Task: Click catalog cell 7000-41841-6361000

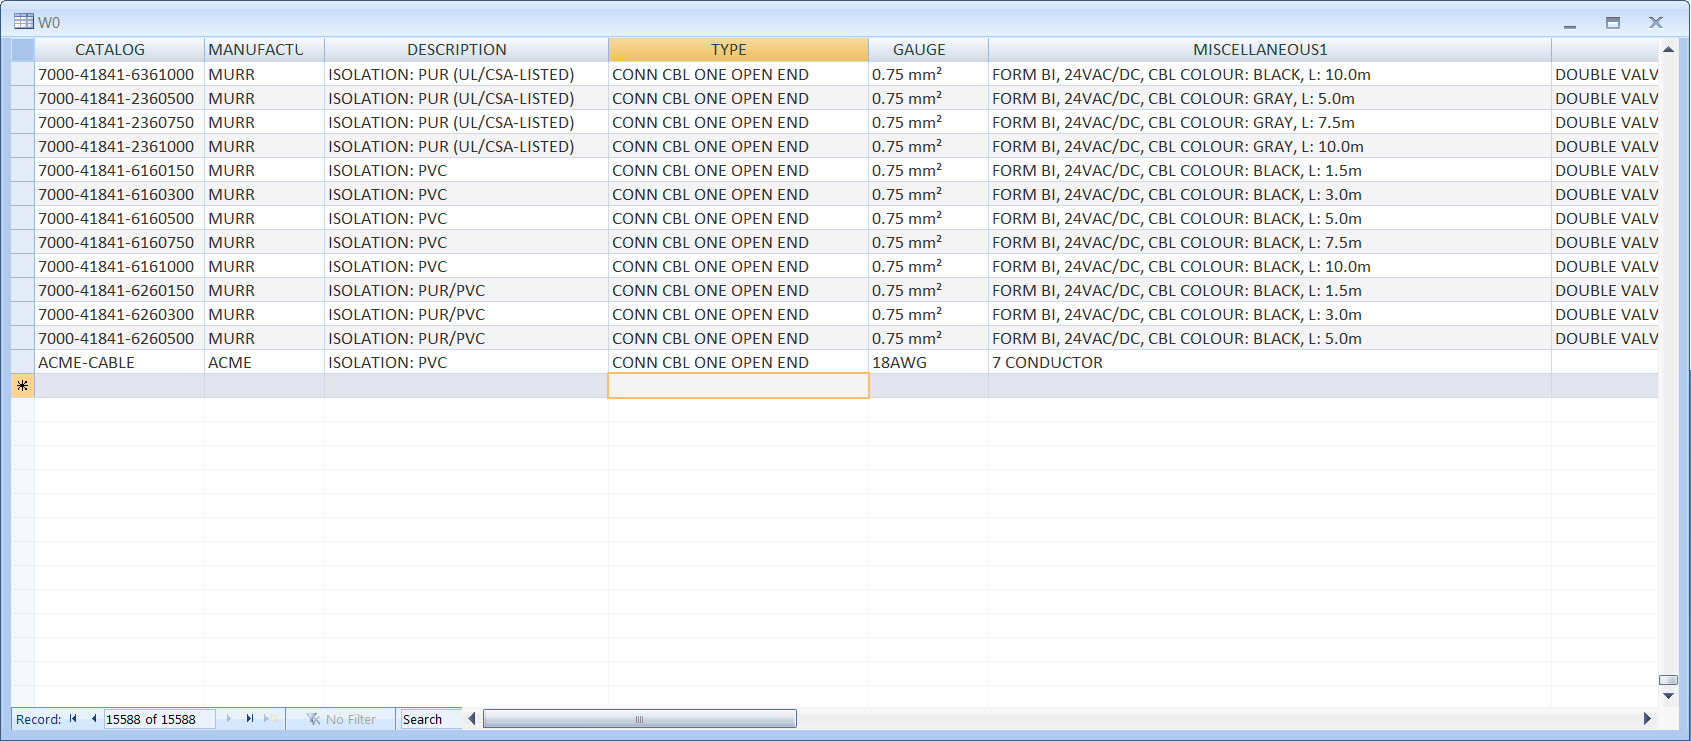Action: point(119,74)
